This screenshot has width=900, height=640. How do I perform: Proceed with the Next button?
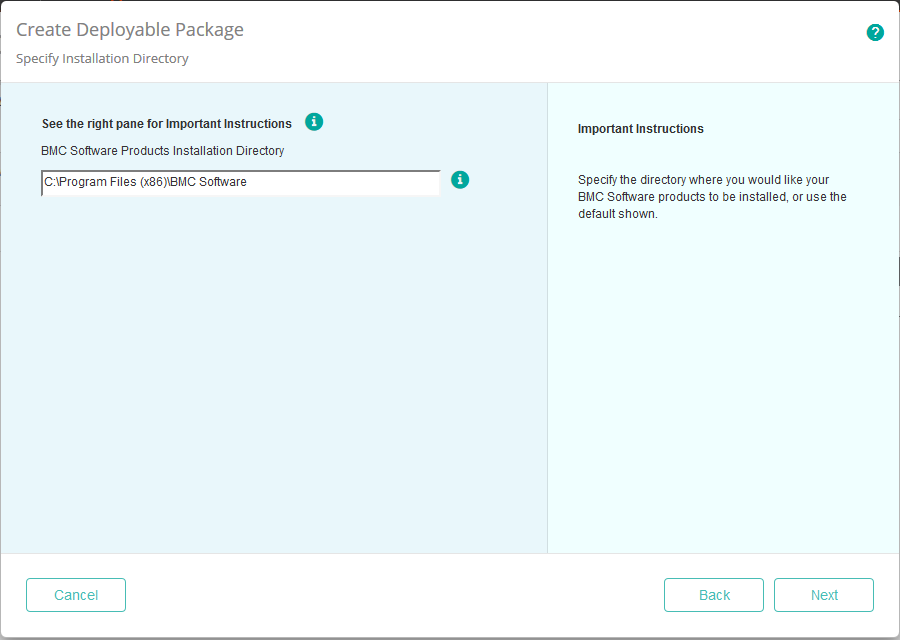tap(824, 595)
